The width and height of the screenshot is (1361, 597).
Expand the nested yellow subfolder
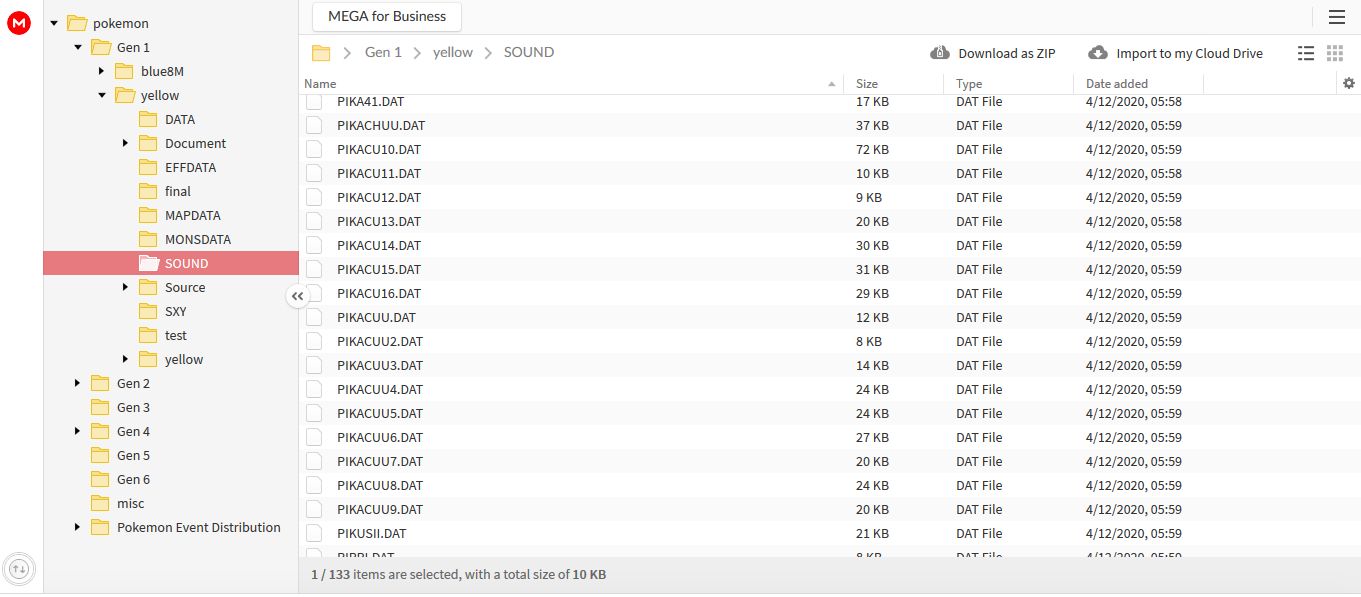tap(126, 359)
